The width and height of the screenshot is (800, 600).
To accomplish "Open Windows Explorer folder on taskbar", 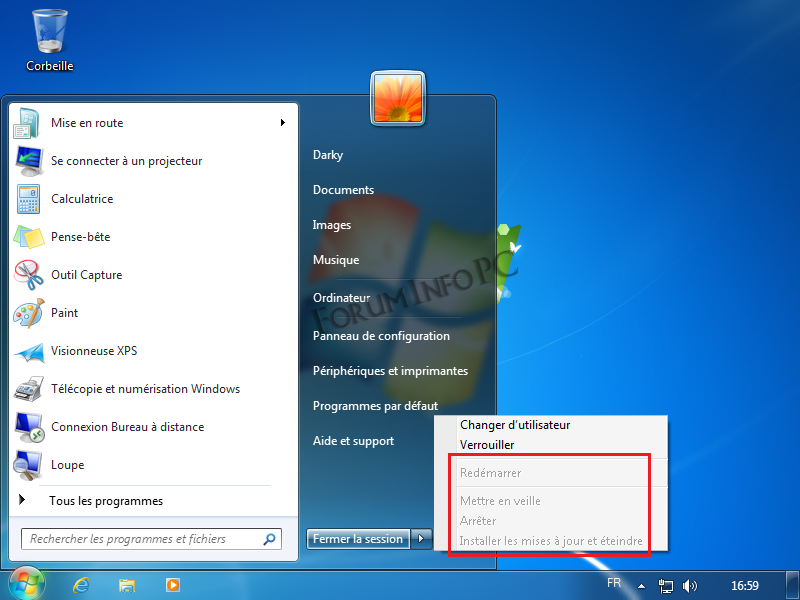I will tap(127, 585).
